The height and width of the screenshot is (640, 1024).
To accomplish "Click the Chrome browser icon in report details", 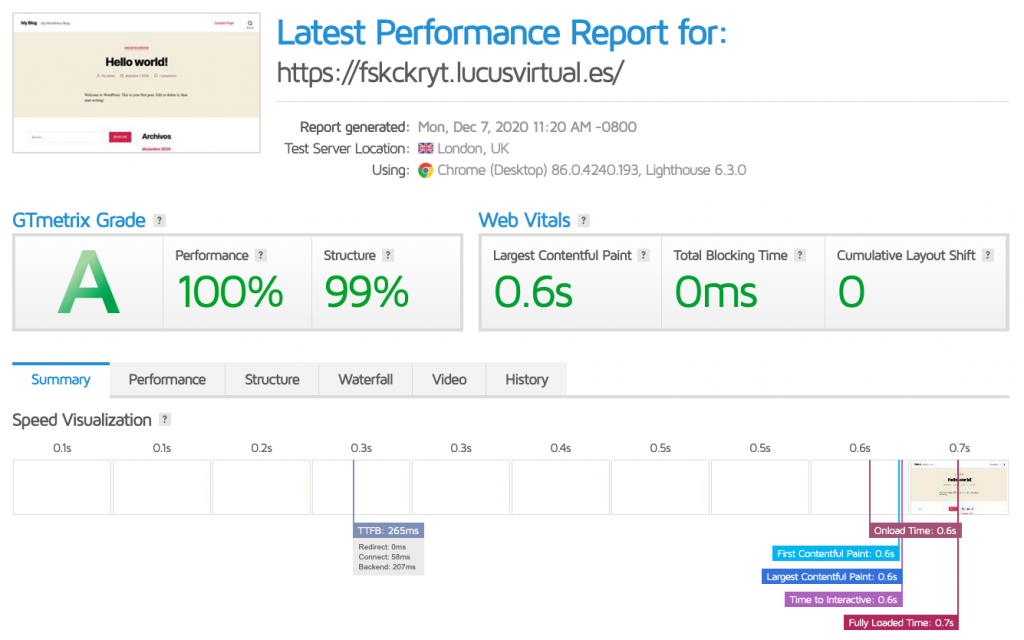I will click(x=428, y=170).
